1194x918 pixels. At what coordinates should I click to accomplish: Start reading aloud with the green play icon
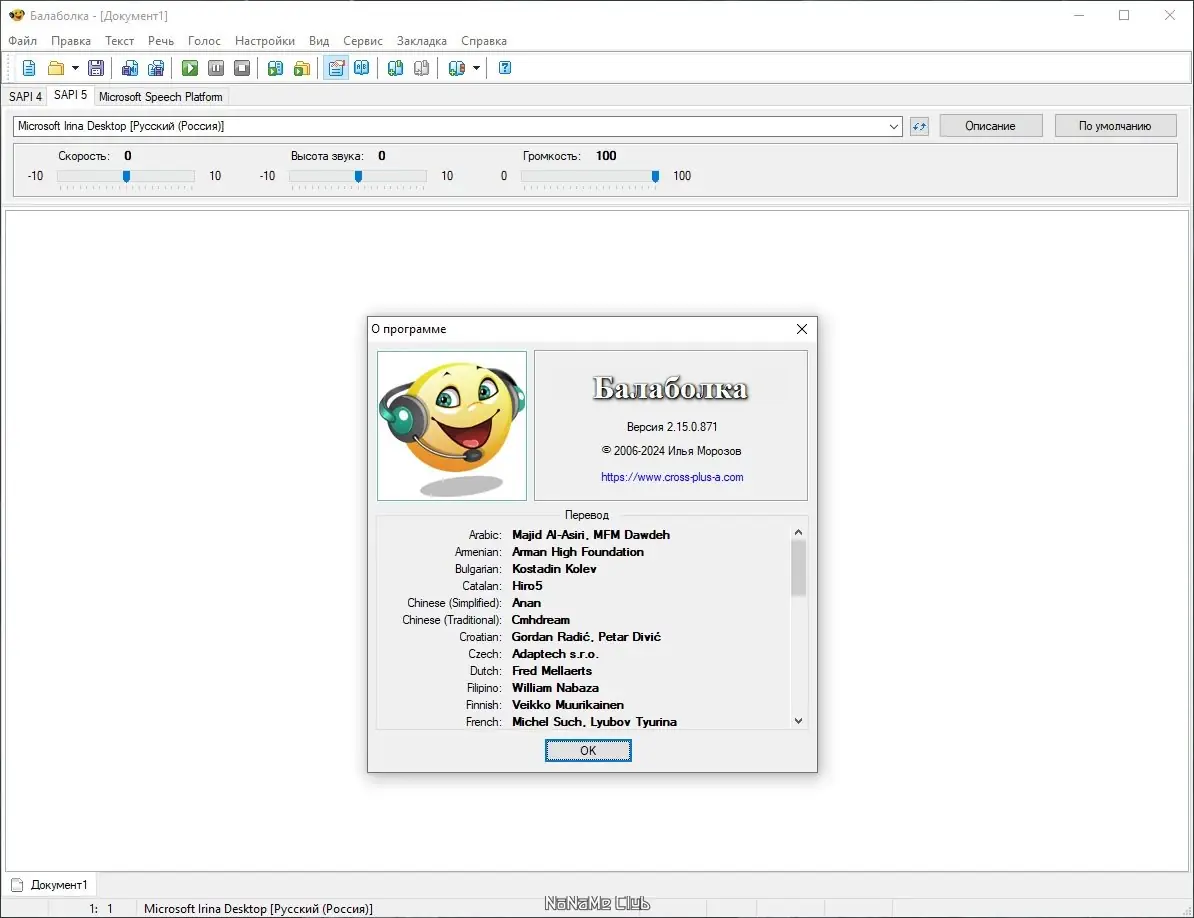coord(190,69)
